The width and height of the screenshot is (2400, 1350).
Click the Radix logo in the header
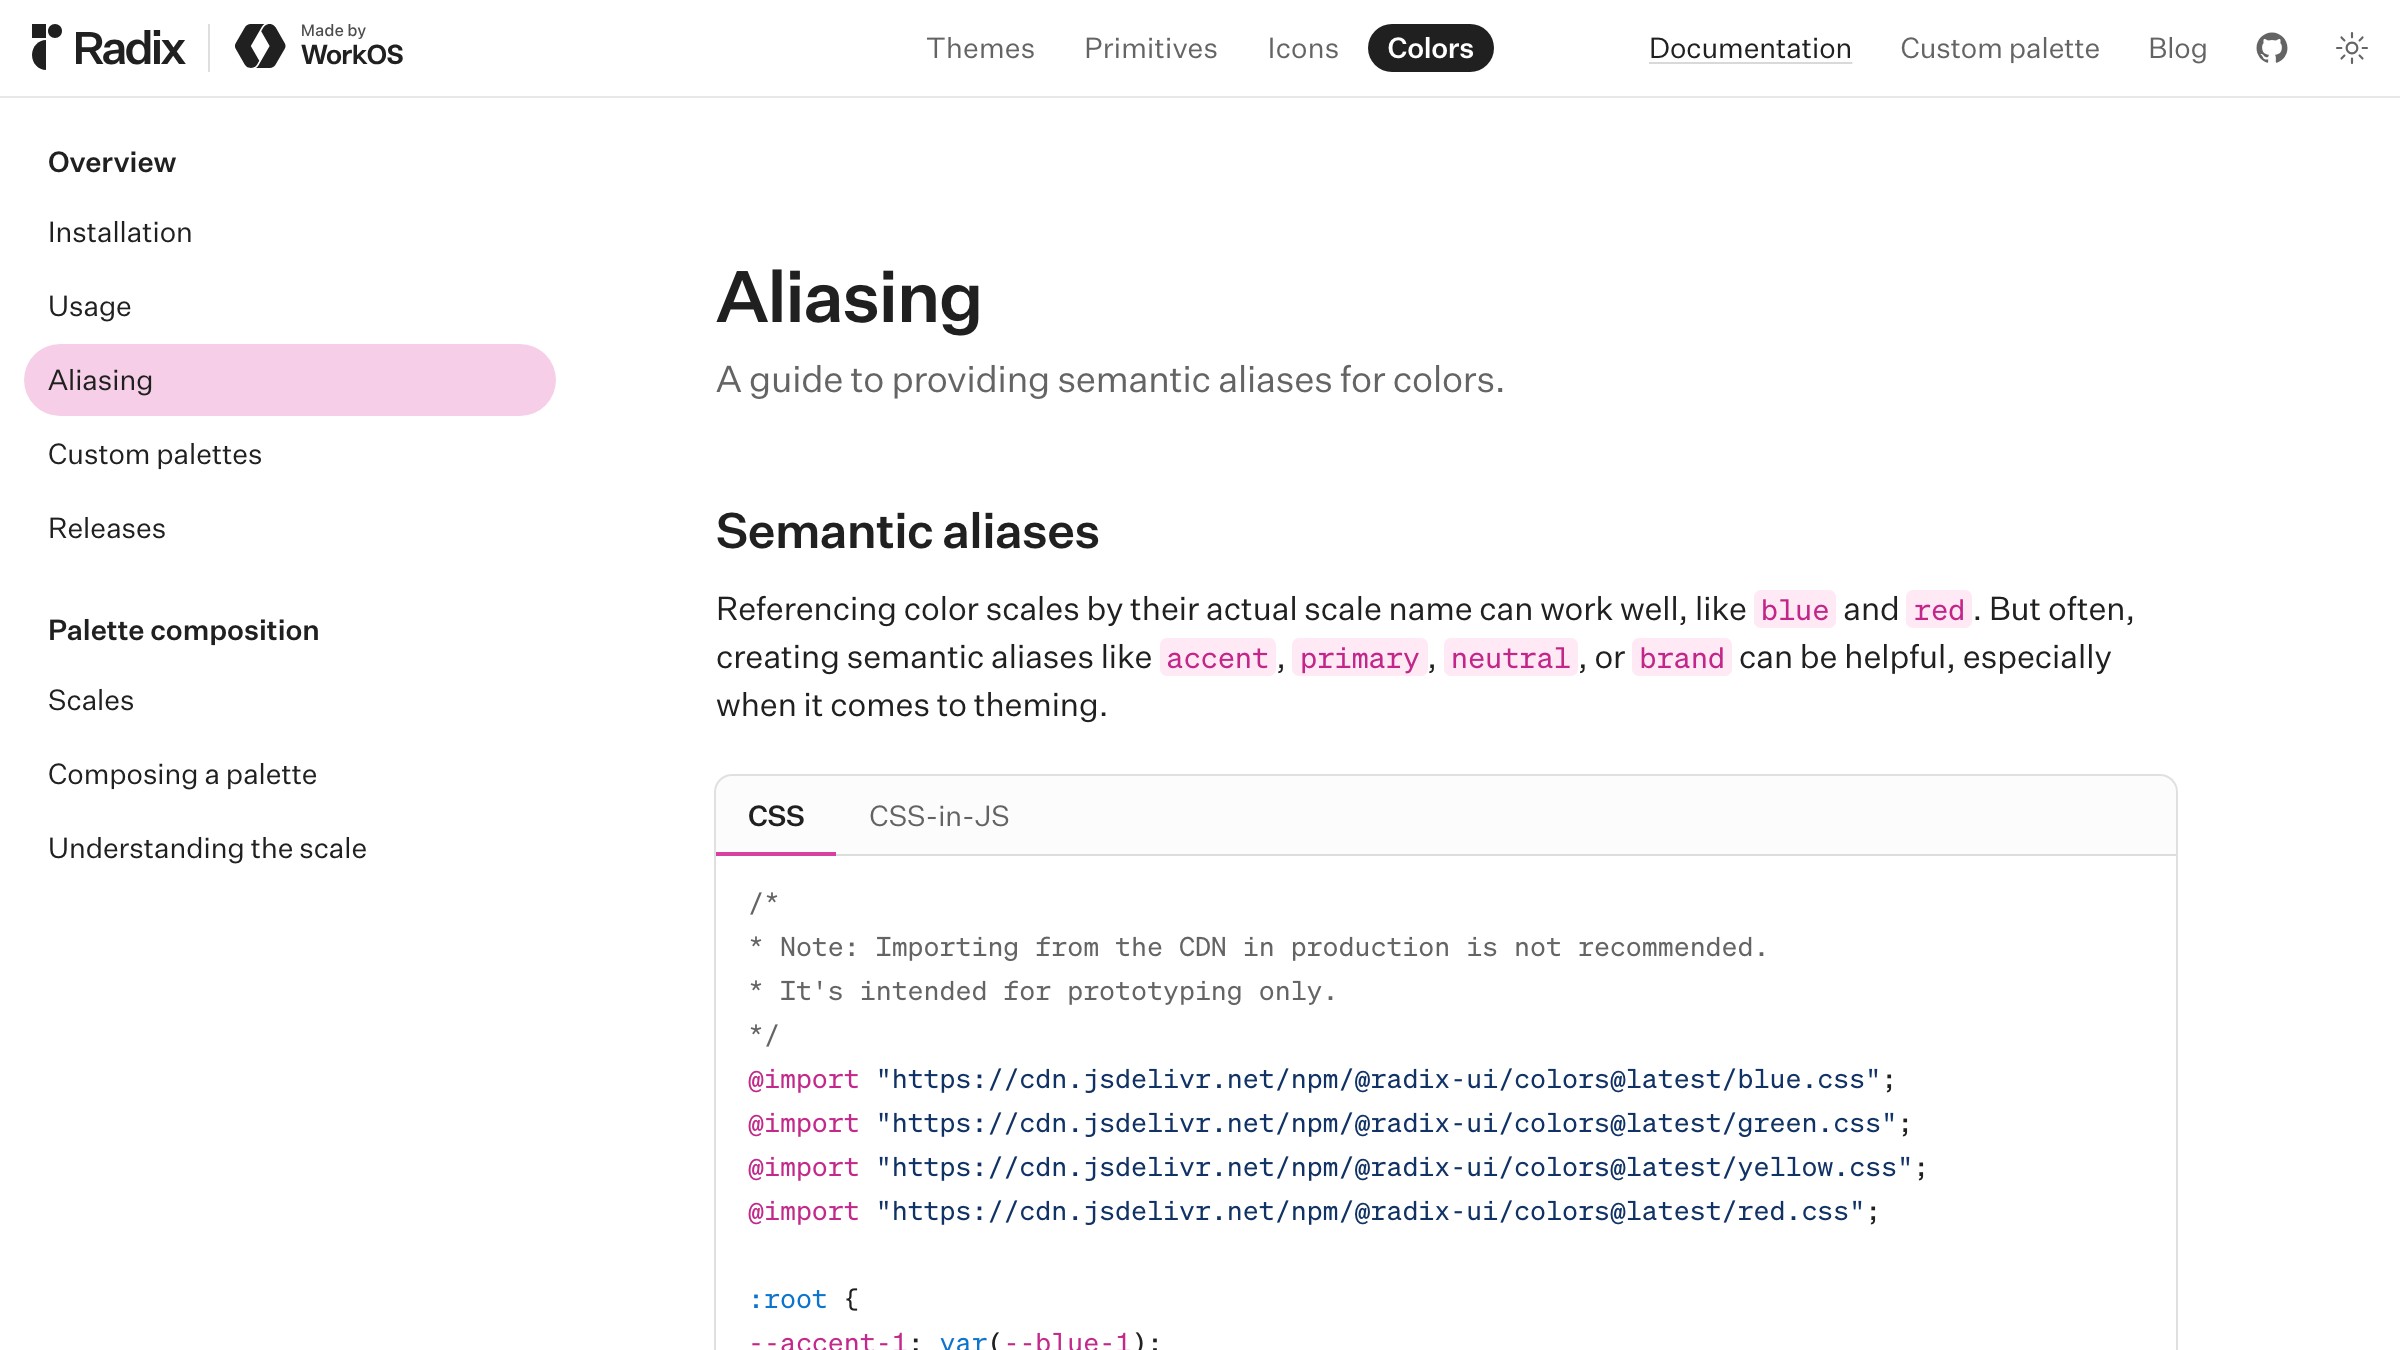[110, 47]
